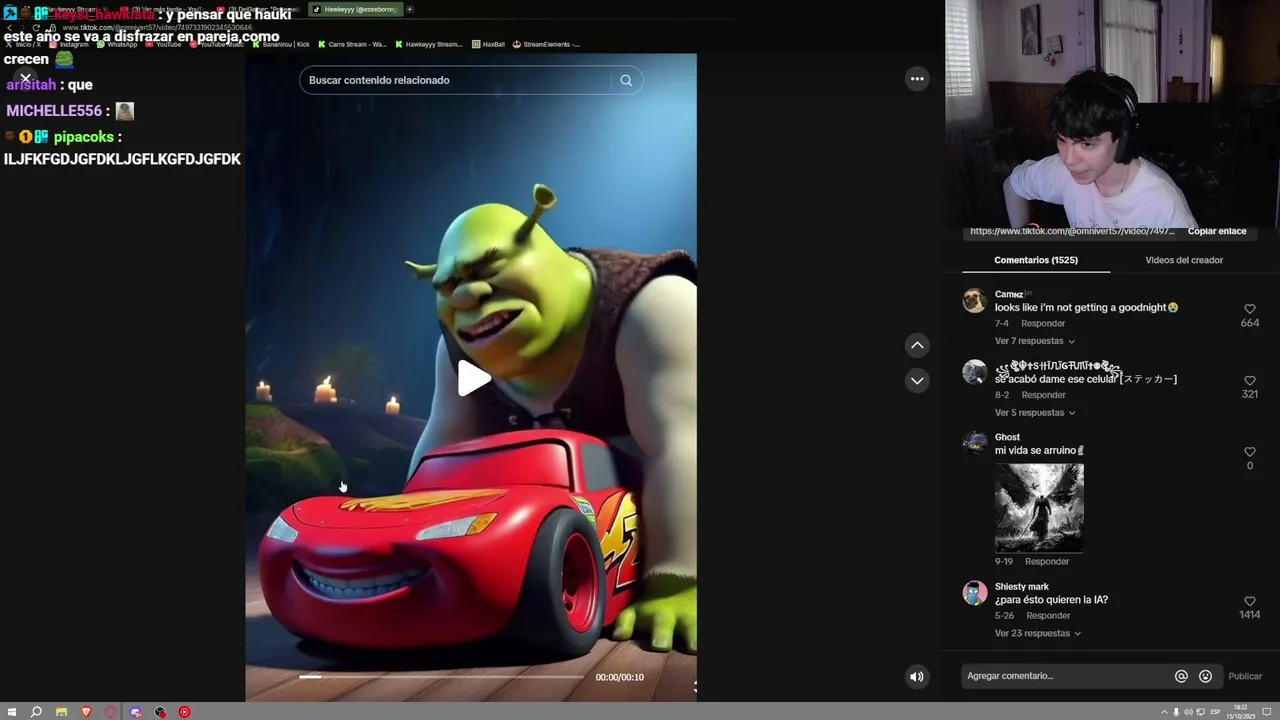Viewport: 1280px width, 720px height.
Task: Click the ESP language indicator
Action: coord(1215,712)
